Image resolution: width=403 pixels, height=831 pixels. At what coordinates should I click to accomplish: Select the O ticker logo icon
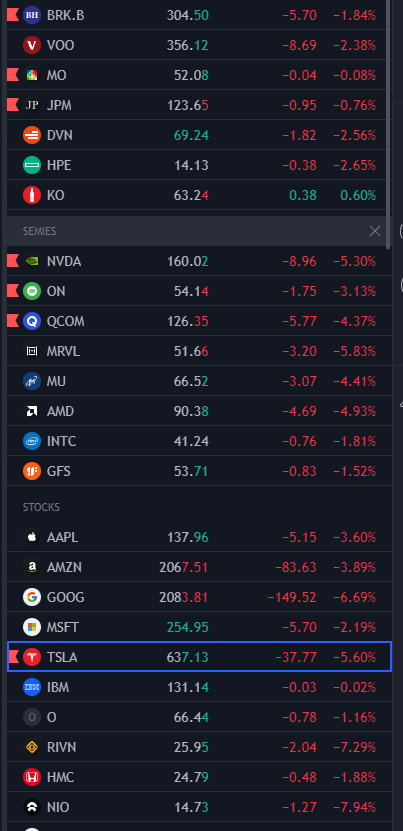32,717
